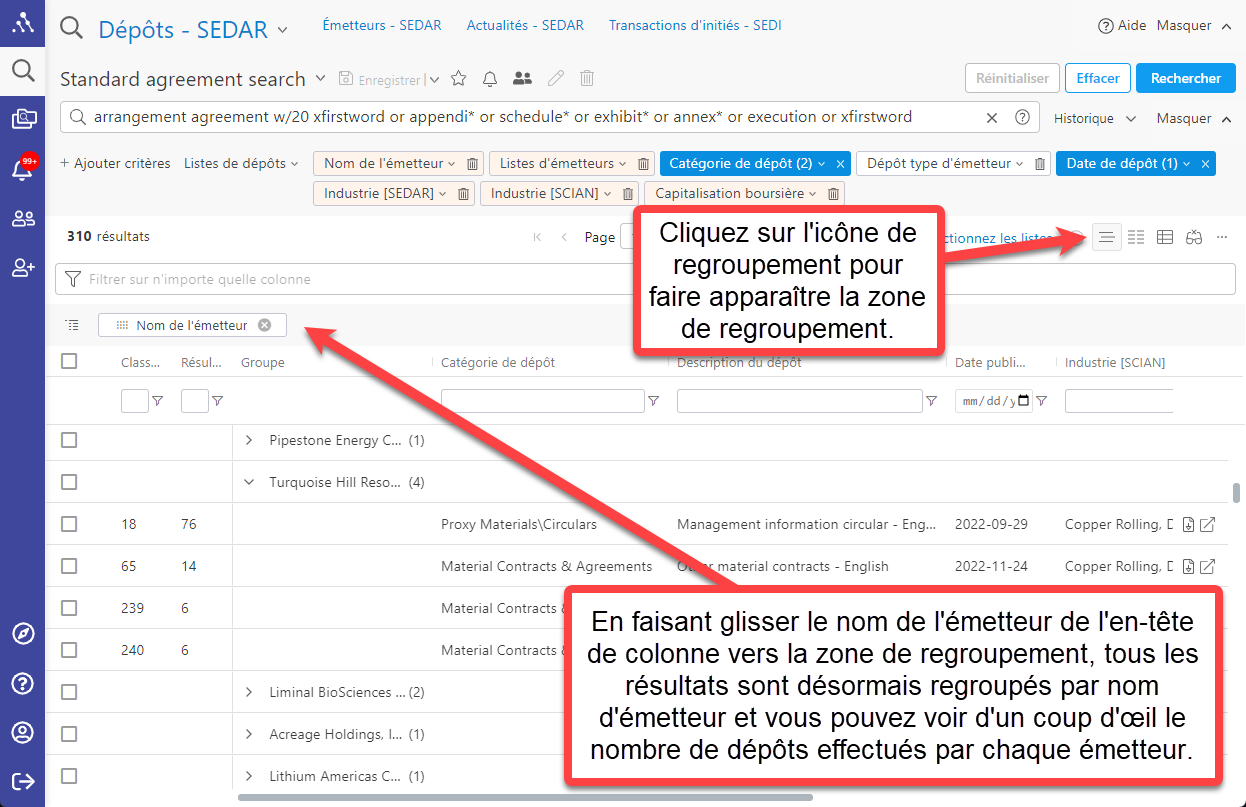This screenshot has height=807, width=1246.
Task: Mark the saved search as favorite star
Action: (x=459, y=79)
